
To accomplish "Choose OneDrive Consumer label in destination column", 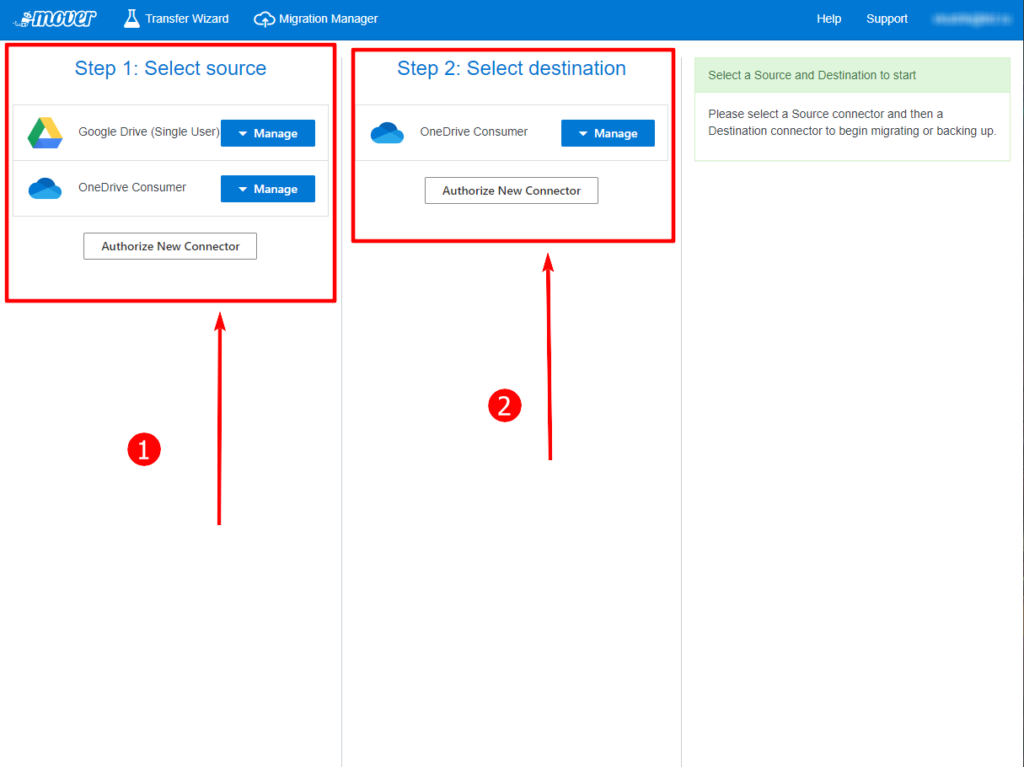I will (x=473, y=132).
